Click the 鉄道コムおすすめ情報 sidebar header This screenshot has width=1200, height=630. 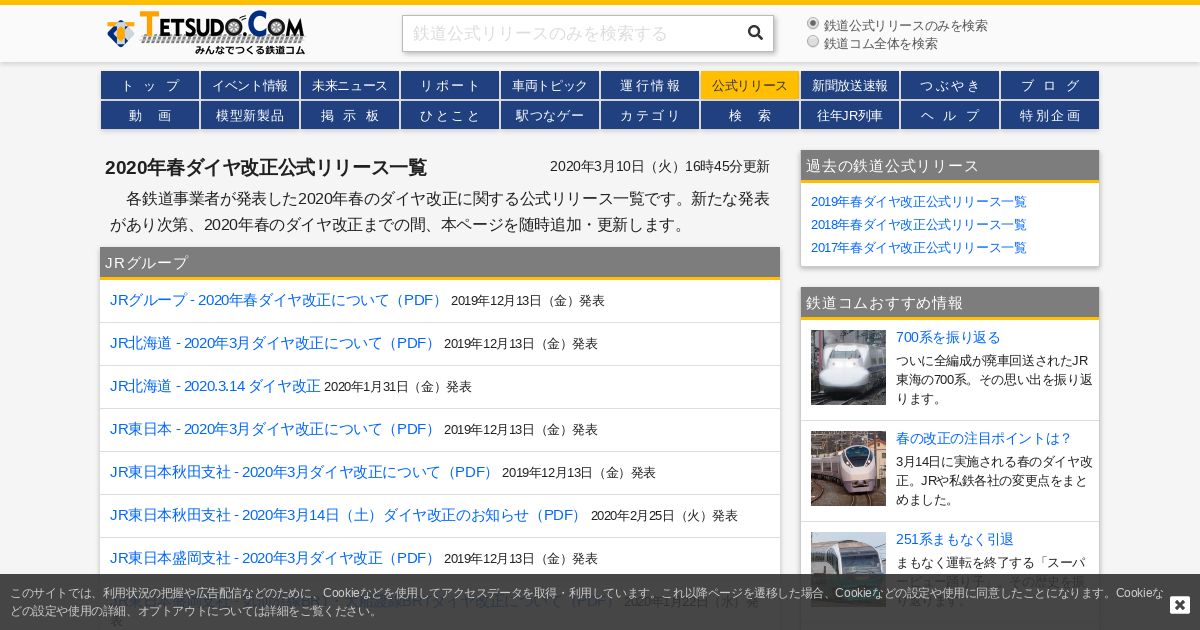coord(950,302)
